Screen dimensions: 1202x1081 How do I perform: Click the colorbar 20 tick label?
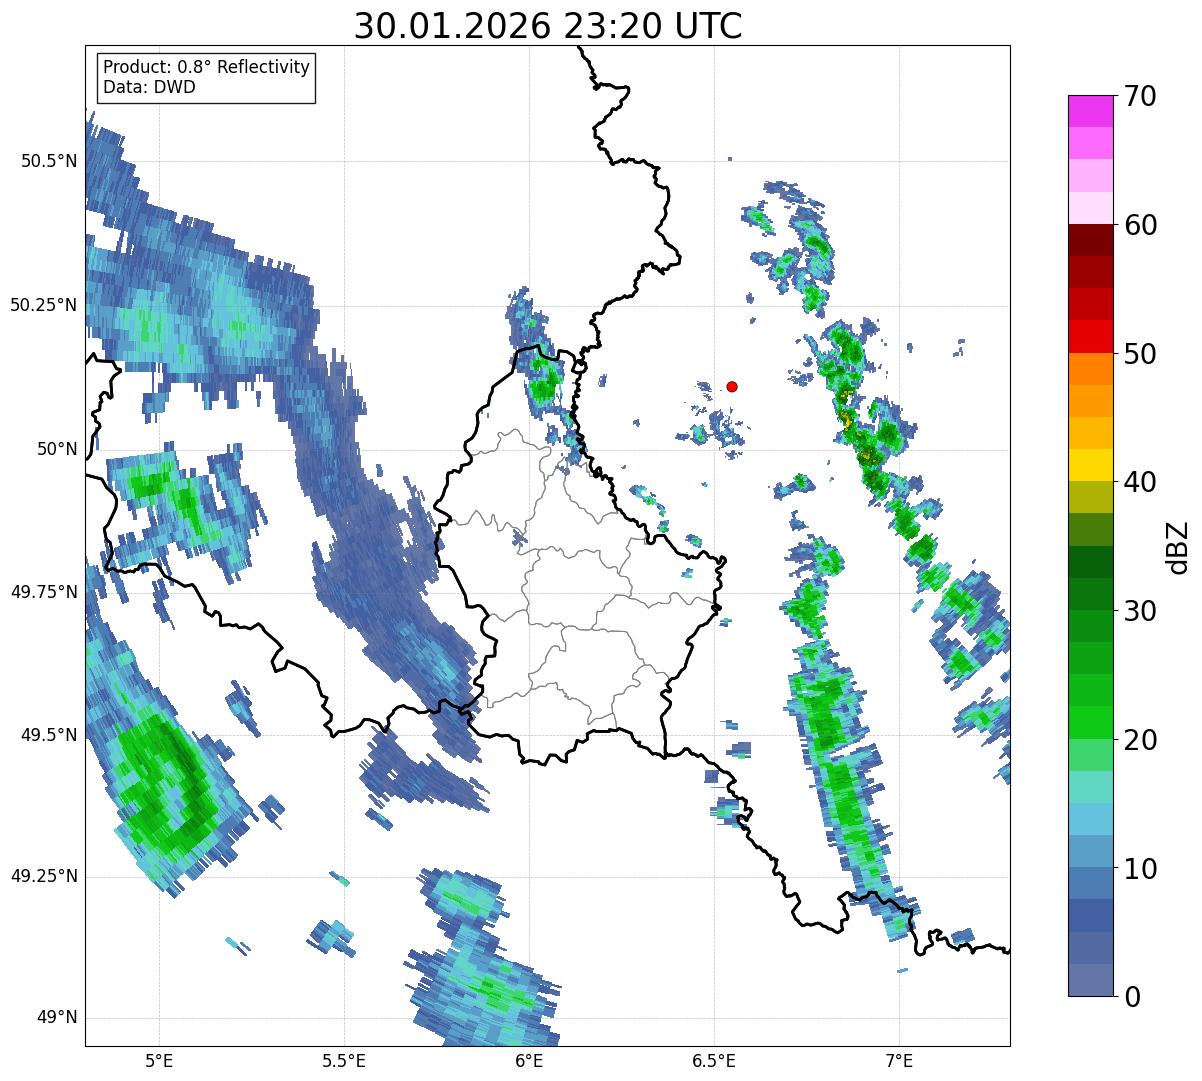(x=1140, y=740)
